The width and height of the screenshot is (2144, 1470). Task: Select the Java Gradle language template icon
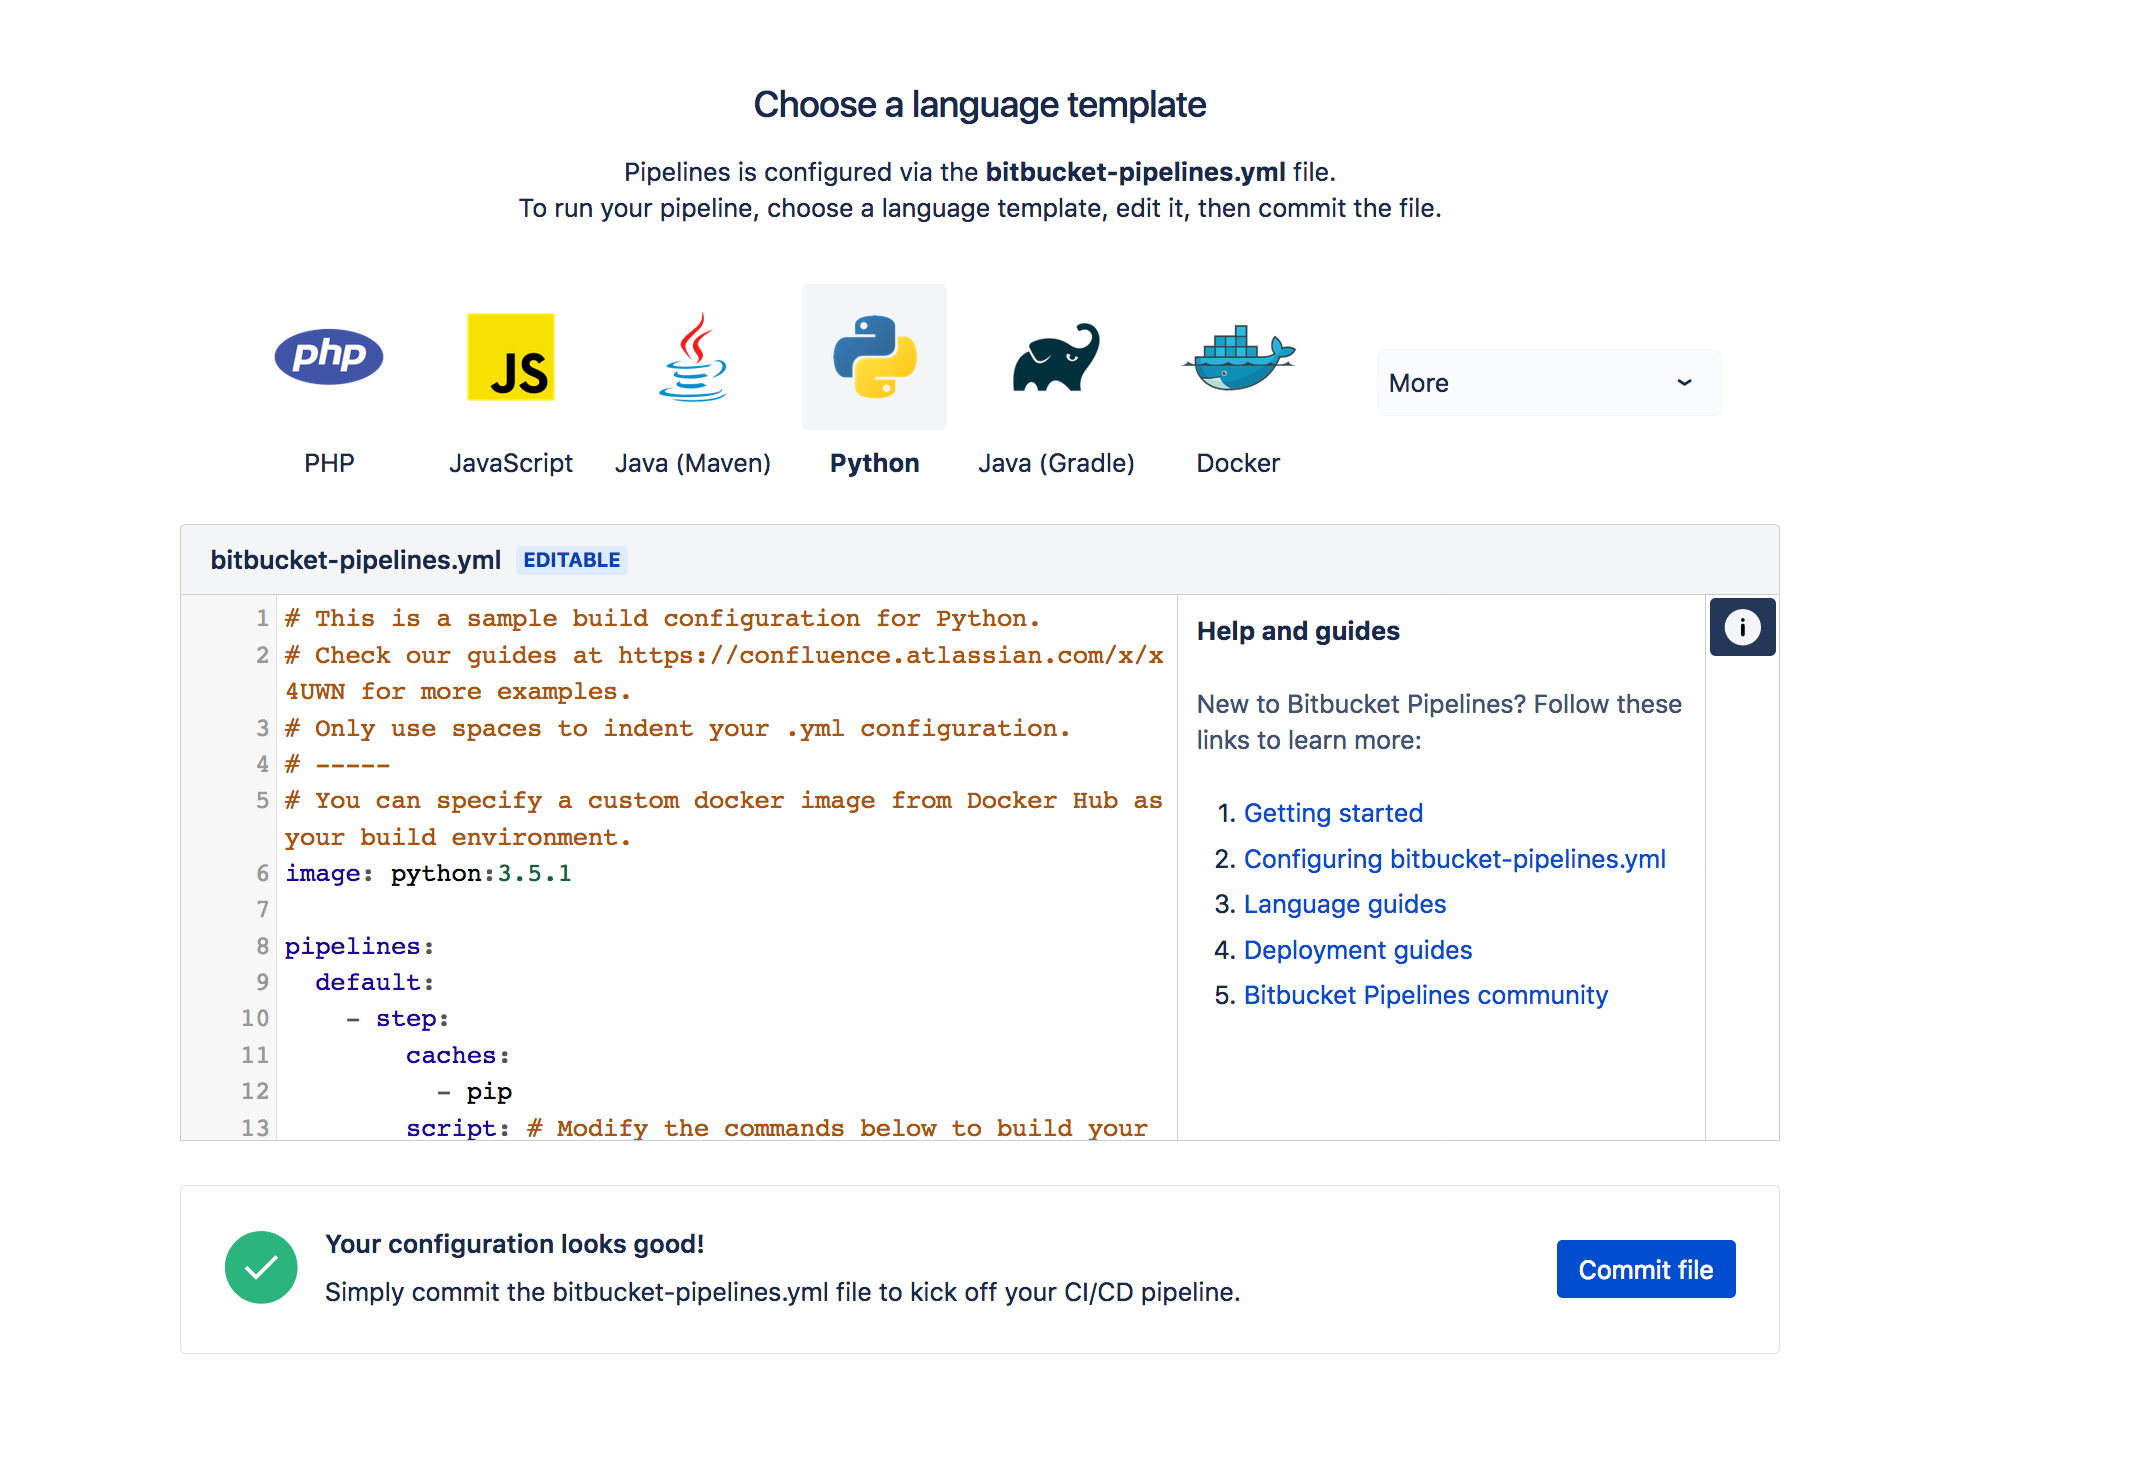(x=1054, y=357)
